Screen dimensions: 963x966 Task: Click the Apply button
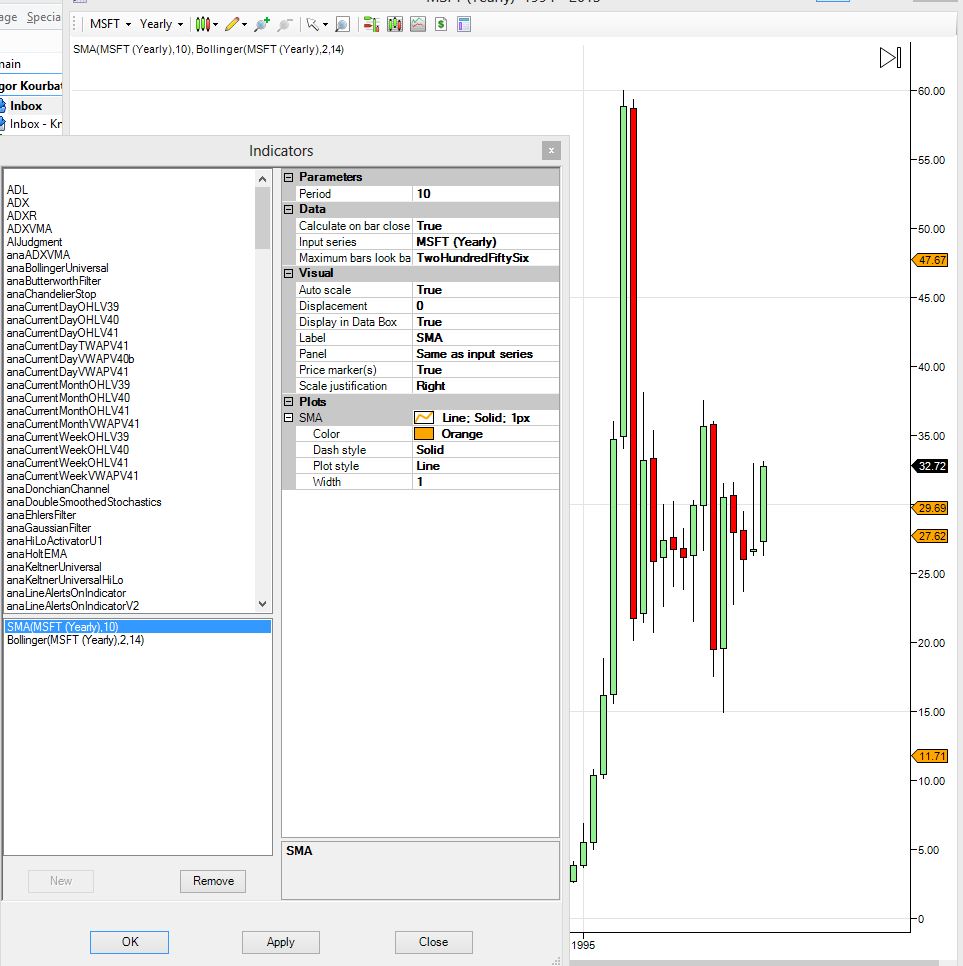click(280, 942)
